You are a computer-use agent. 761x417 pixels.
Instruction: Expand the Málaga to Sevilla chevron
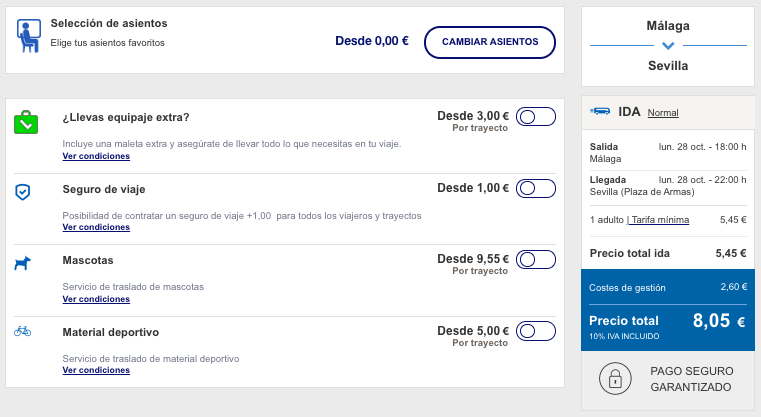tap(668, 46)
